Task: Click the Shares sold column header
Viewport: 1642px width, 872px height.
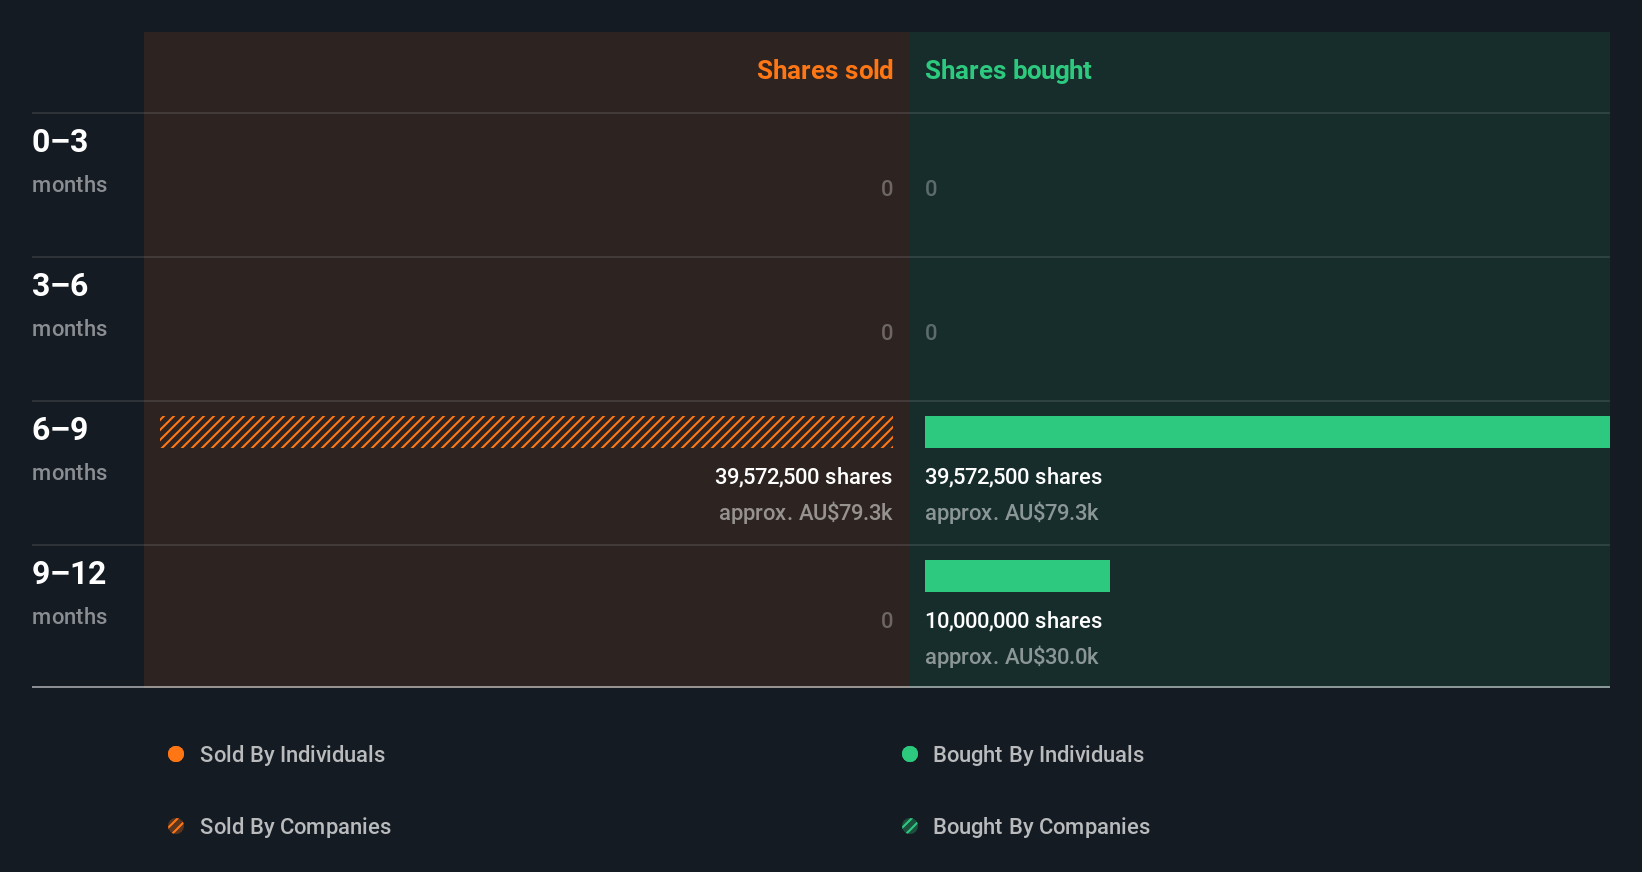Action: [x=825, y=70]
